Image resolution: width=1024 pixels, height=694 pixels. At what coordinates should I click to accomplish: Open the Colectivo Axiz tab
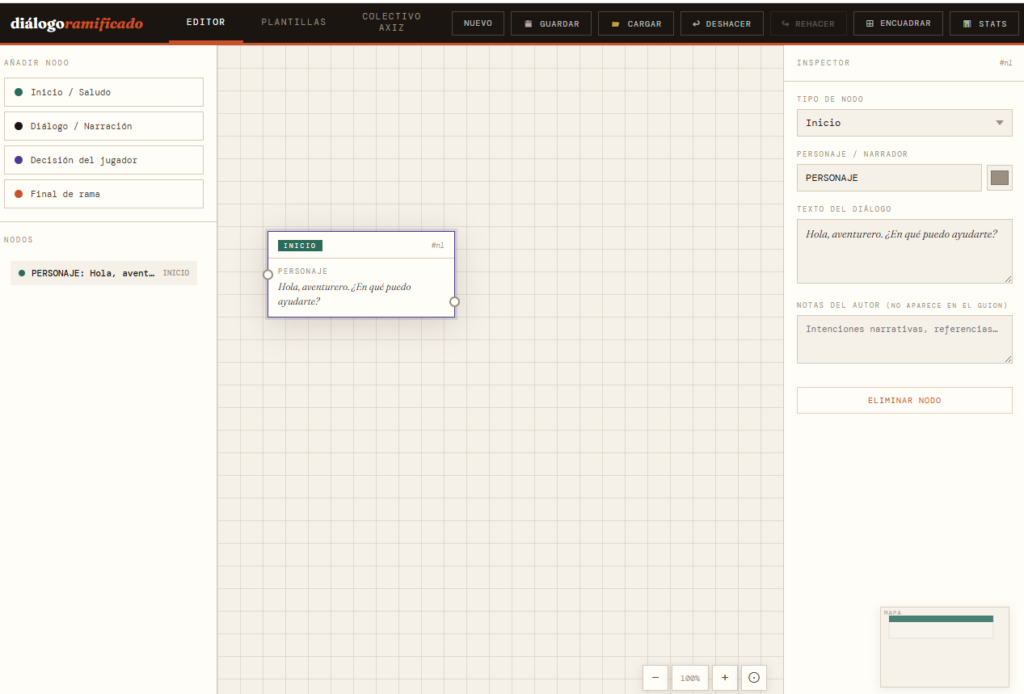click(x=391, y=22)
